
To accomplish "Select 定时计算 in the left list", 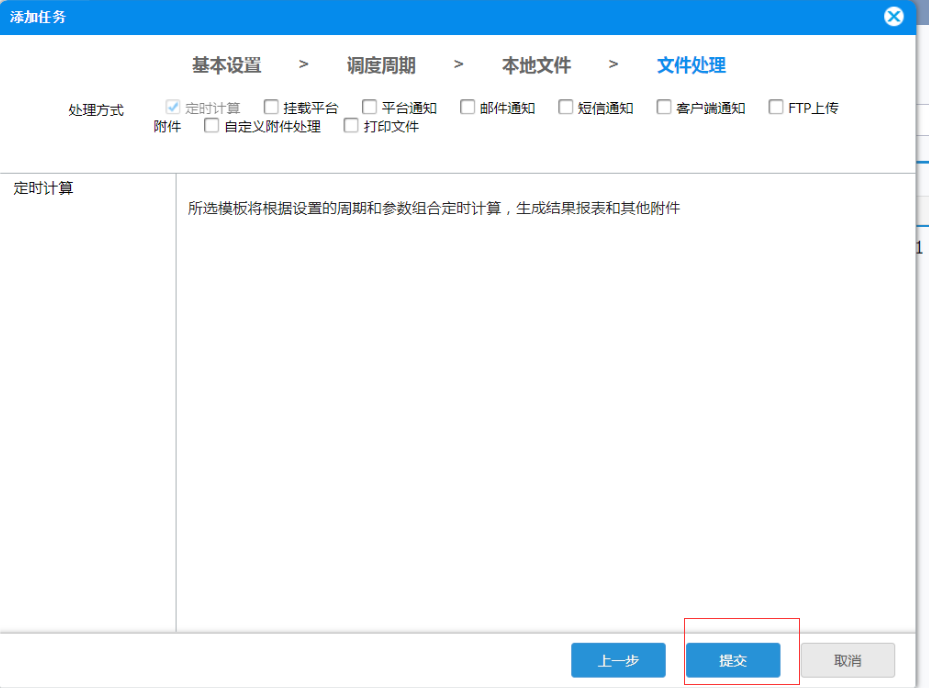I will coord(43,188).
